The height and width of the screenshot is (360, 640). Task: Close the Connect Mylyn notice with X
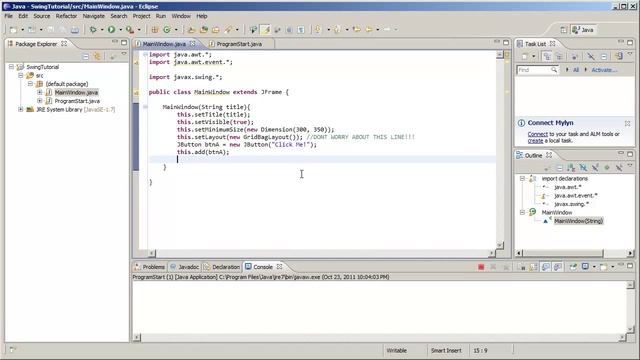627,123
